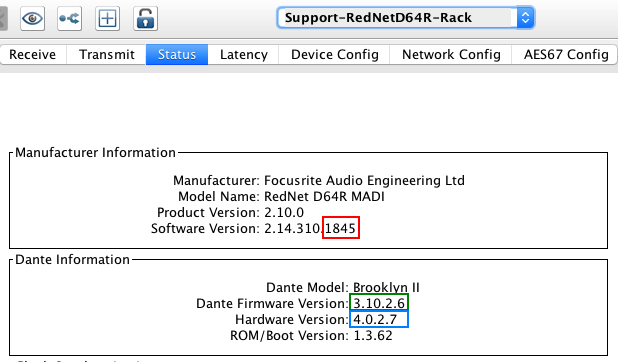
Task: Click the Manufacturer Information group heading
Action: point(95,153)
